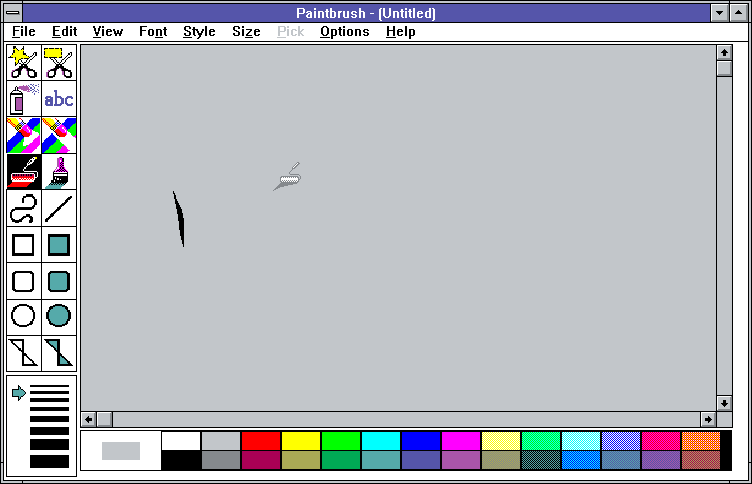
Task: Select the Filled Rounded Box tool
Action: [x=59, y=281]
